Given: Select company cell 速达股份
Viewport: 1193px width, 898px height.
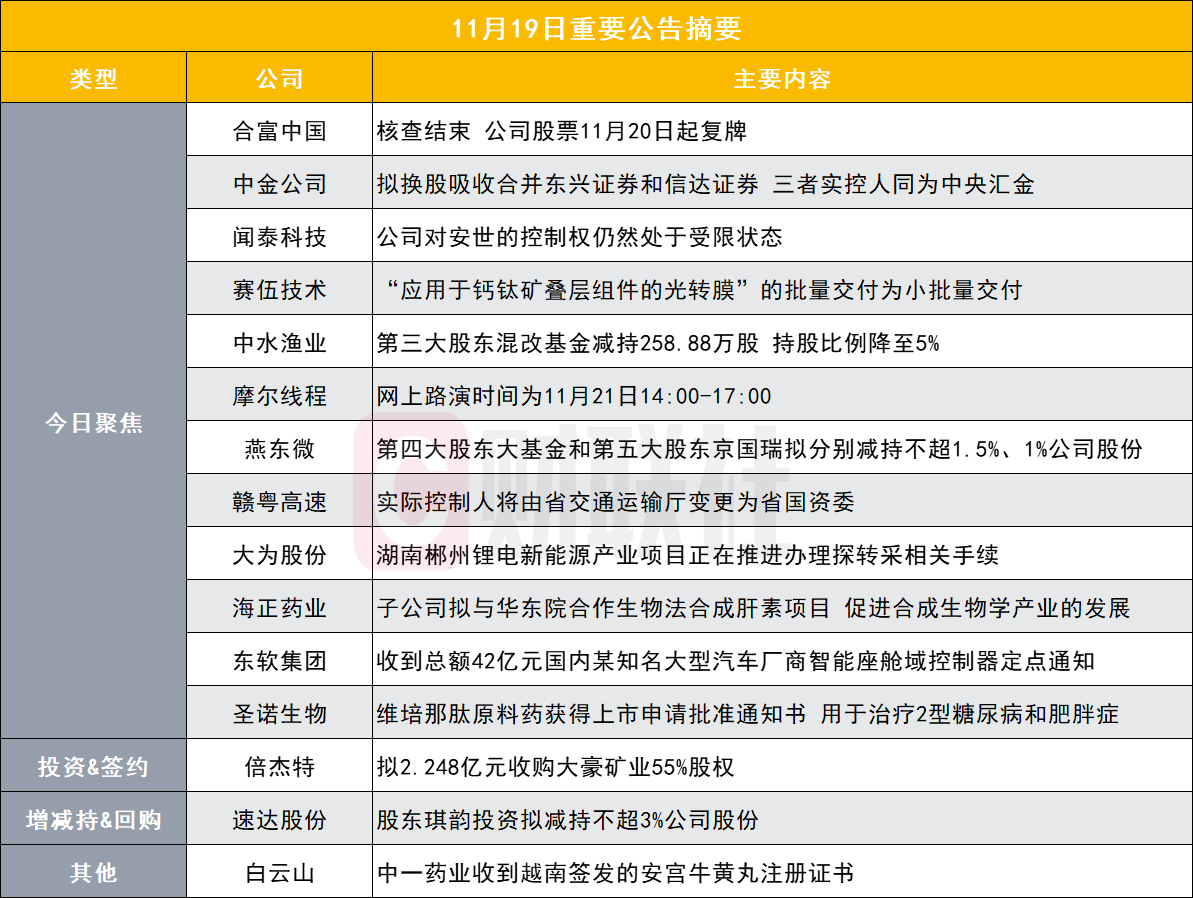Looking at the screenshot, I should 279,820.
